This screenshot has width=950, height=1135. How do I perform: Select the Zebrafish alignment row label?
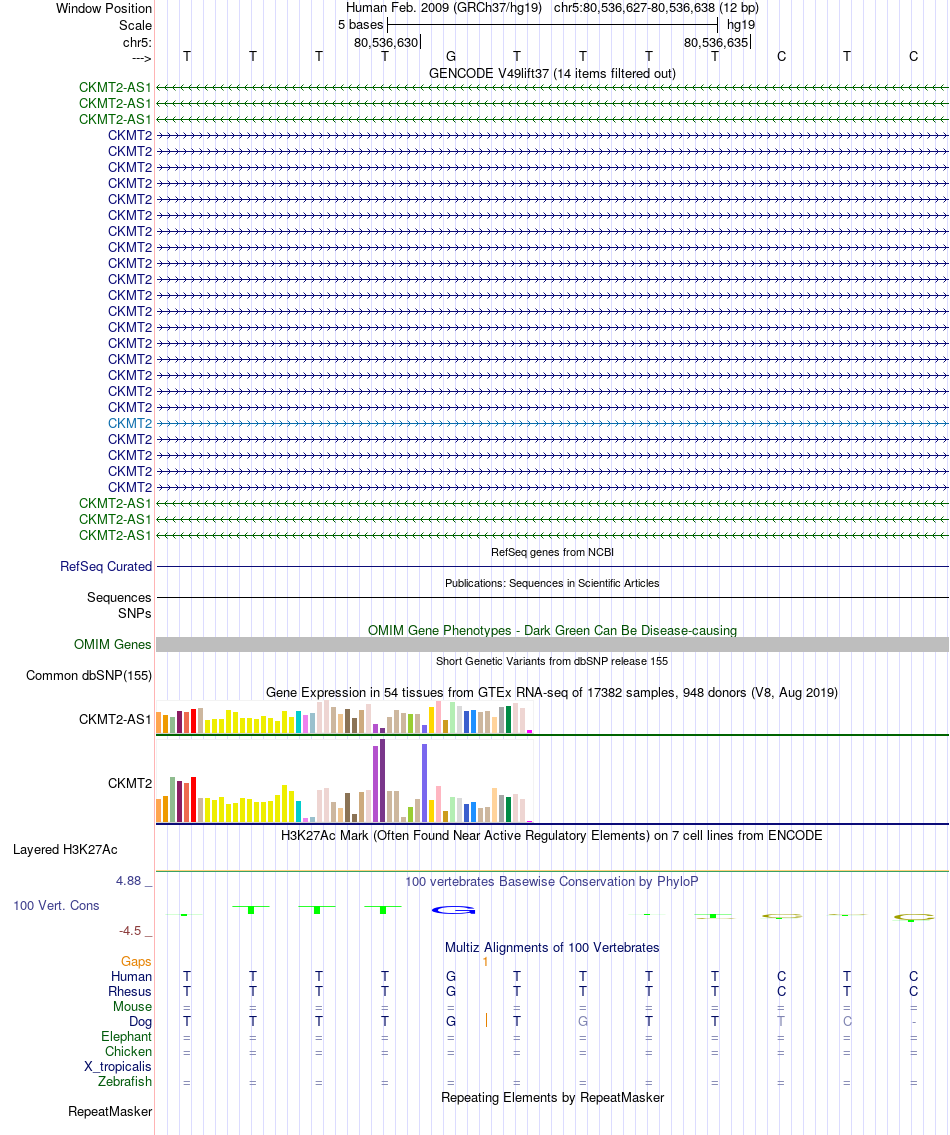[125, 1082]
